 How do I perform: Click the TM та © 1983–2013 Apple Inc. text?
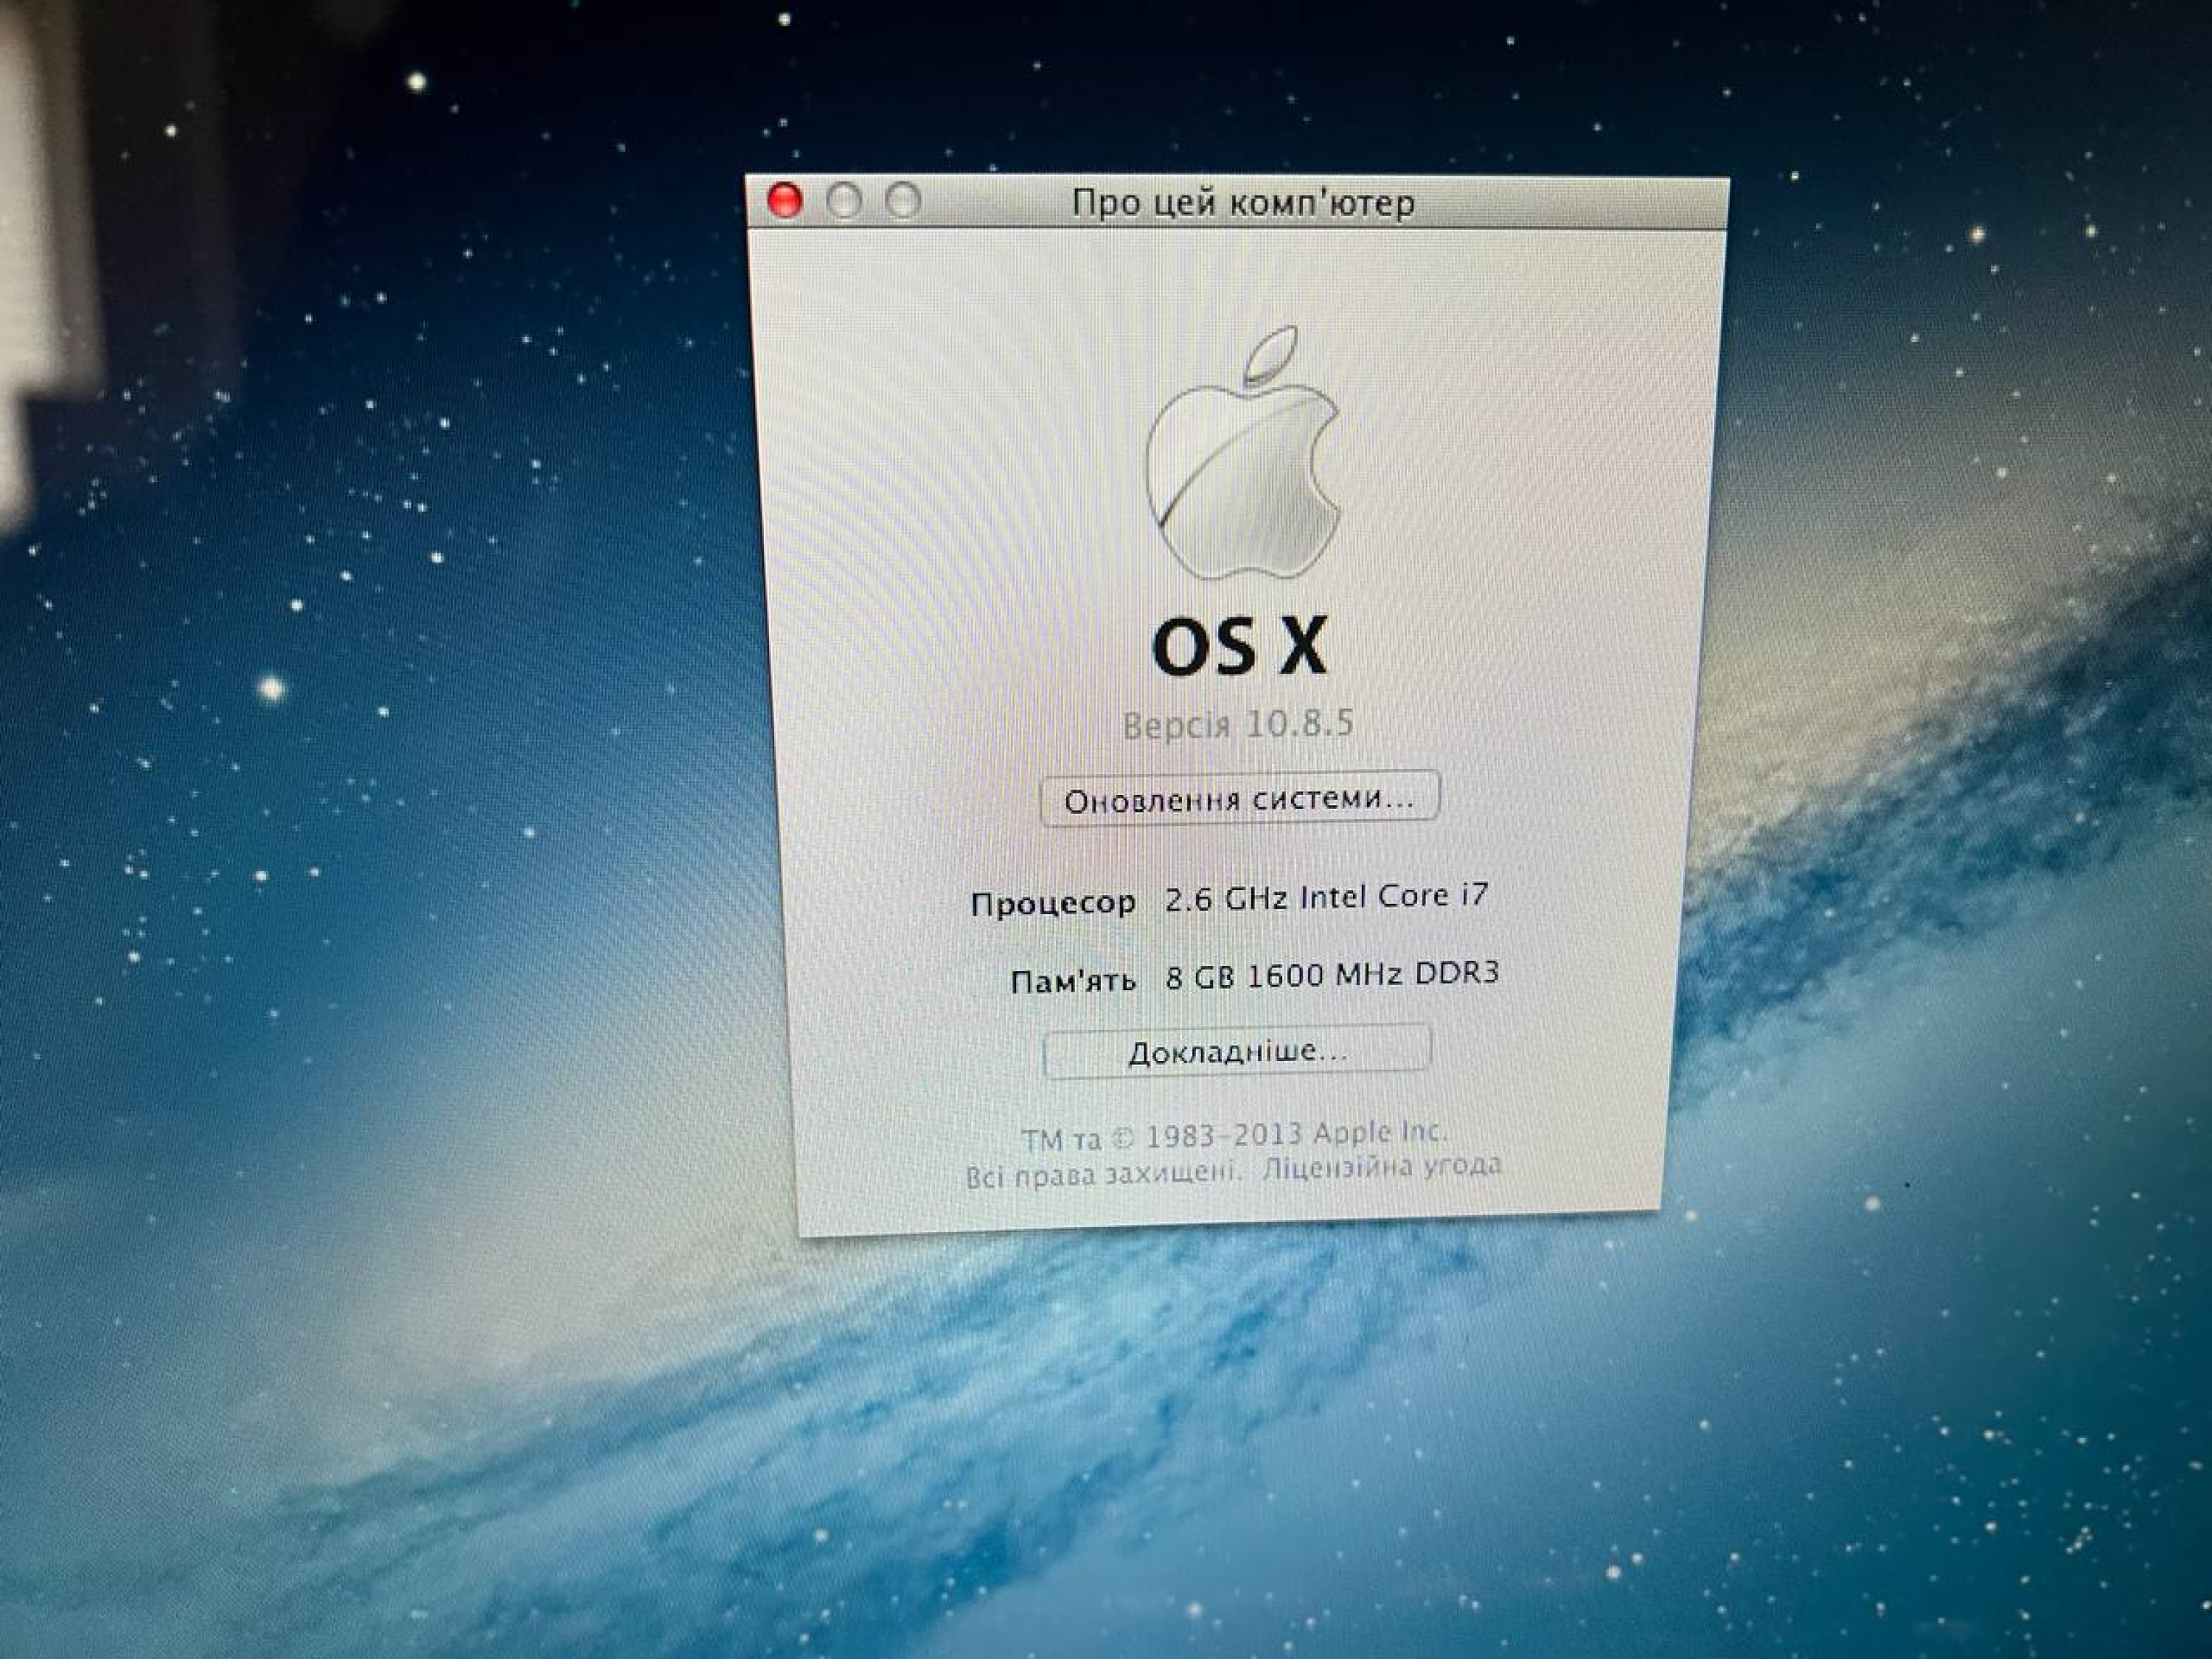[1234, 1135]
